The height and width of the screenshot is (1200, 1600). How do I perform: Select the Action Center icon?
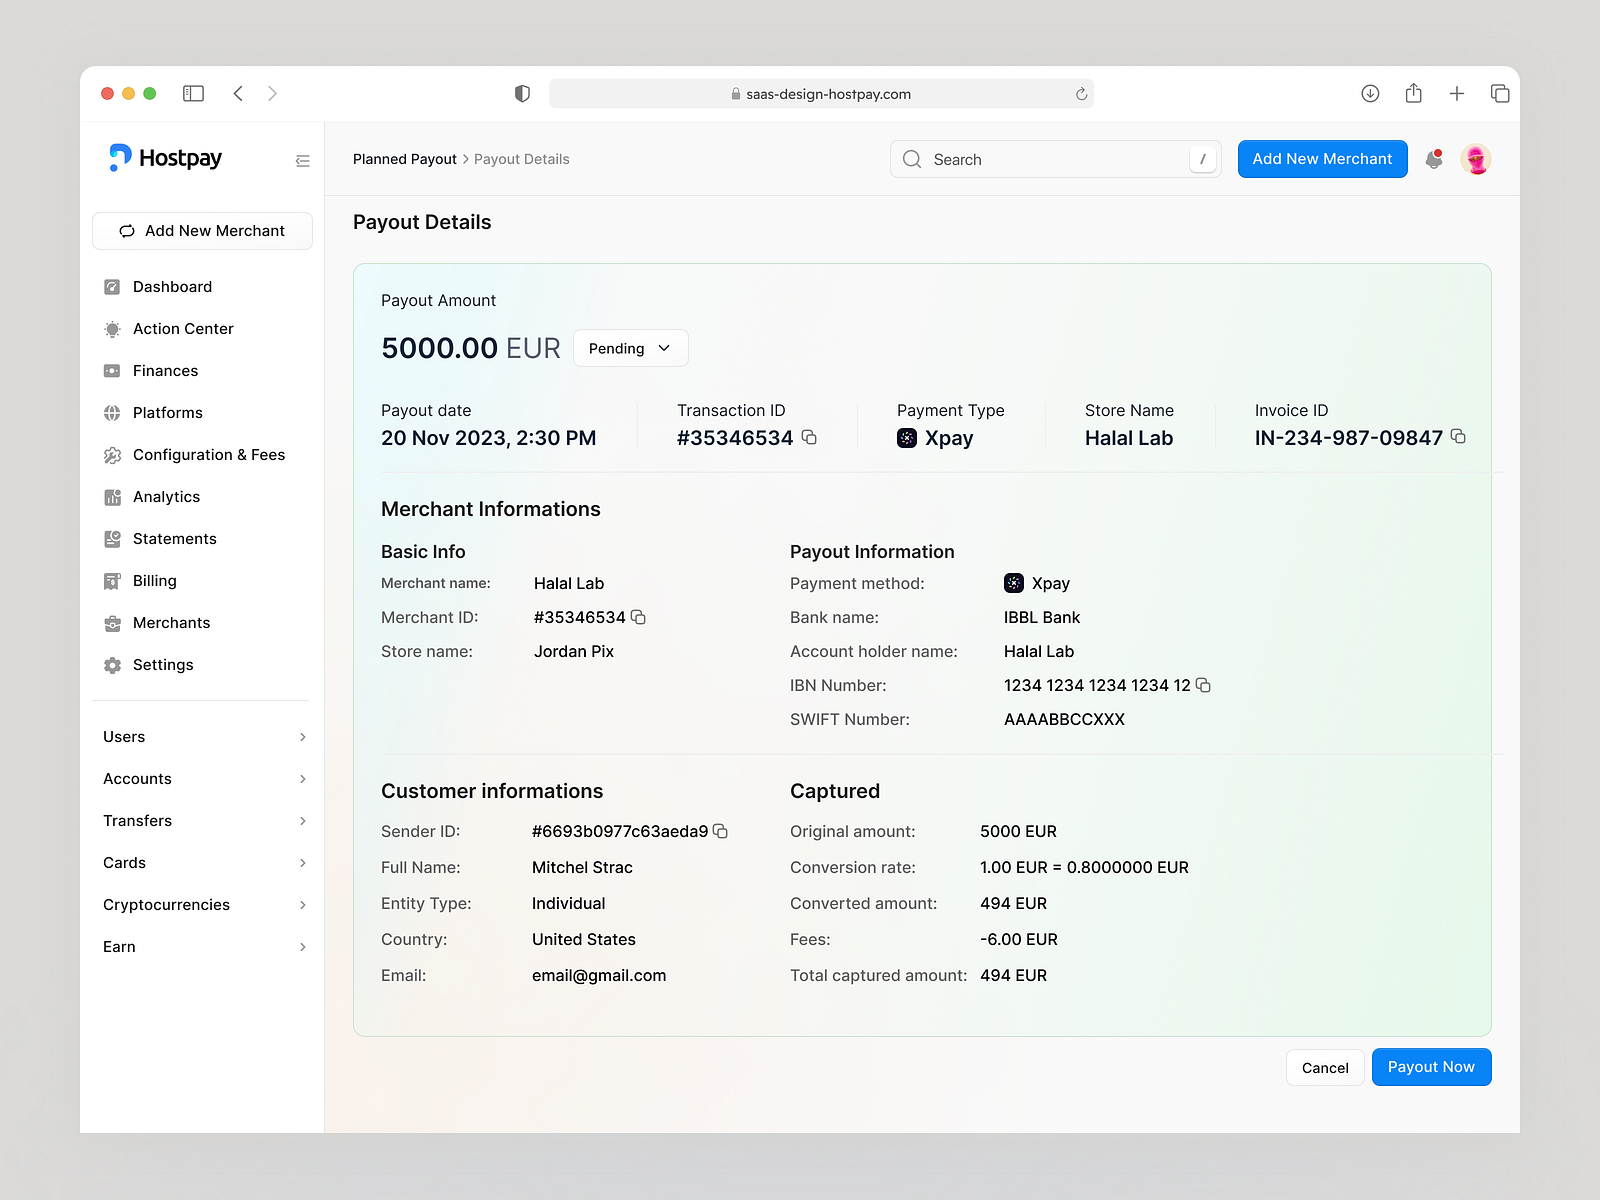[x=113, y=328]
